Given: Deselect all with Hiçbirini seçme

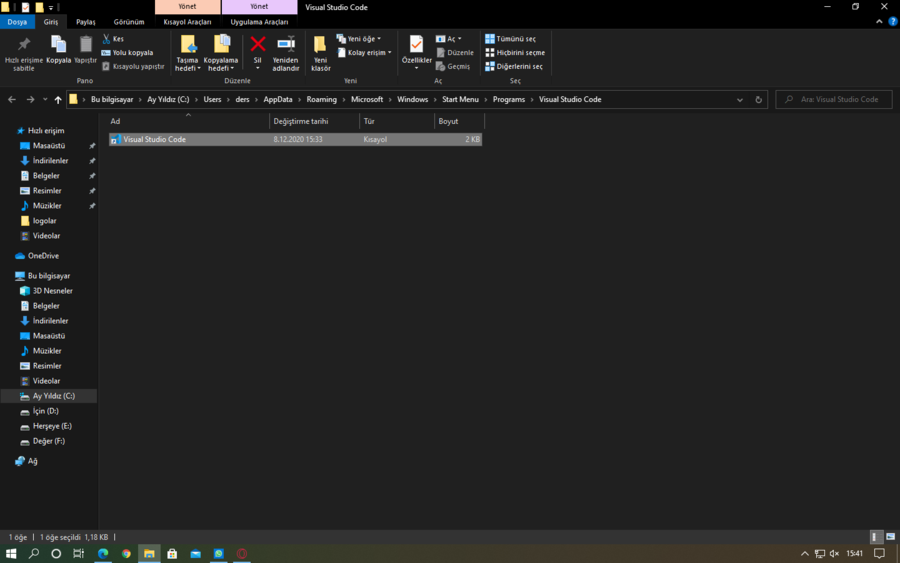Looking at the screenshot, I should (515, 52).
